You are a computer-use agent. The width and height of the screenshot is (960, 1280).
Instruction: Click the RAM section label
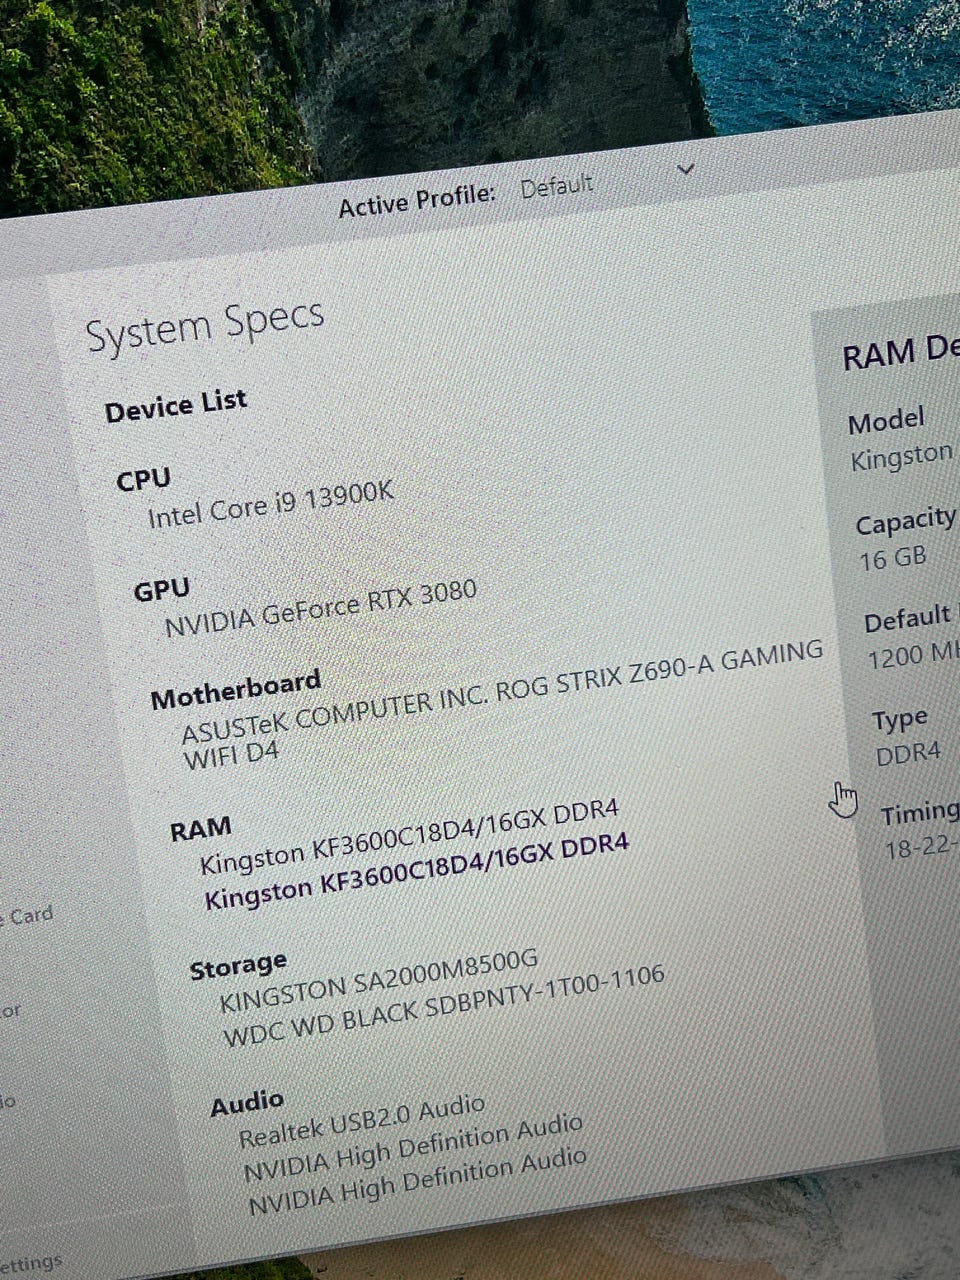point(200,829)
